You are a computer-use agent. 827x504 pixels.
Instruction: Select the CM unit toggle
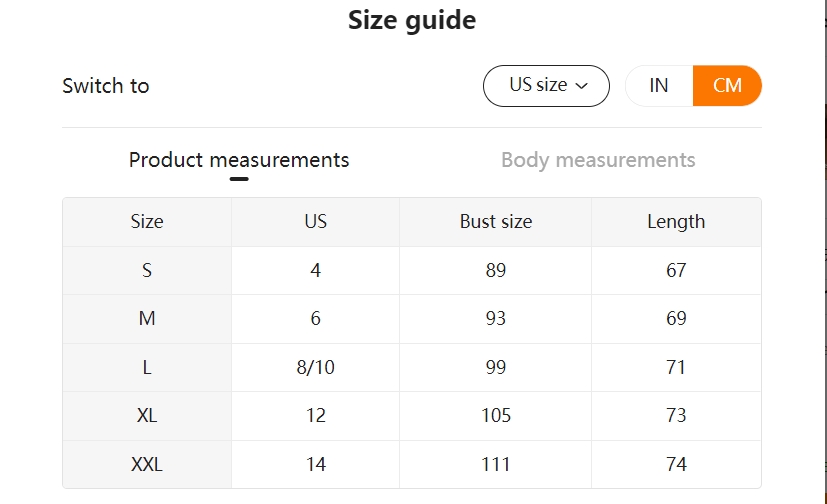click(727, 86)
